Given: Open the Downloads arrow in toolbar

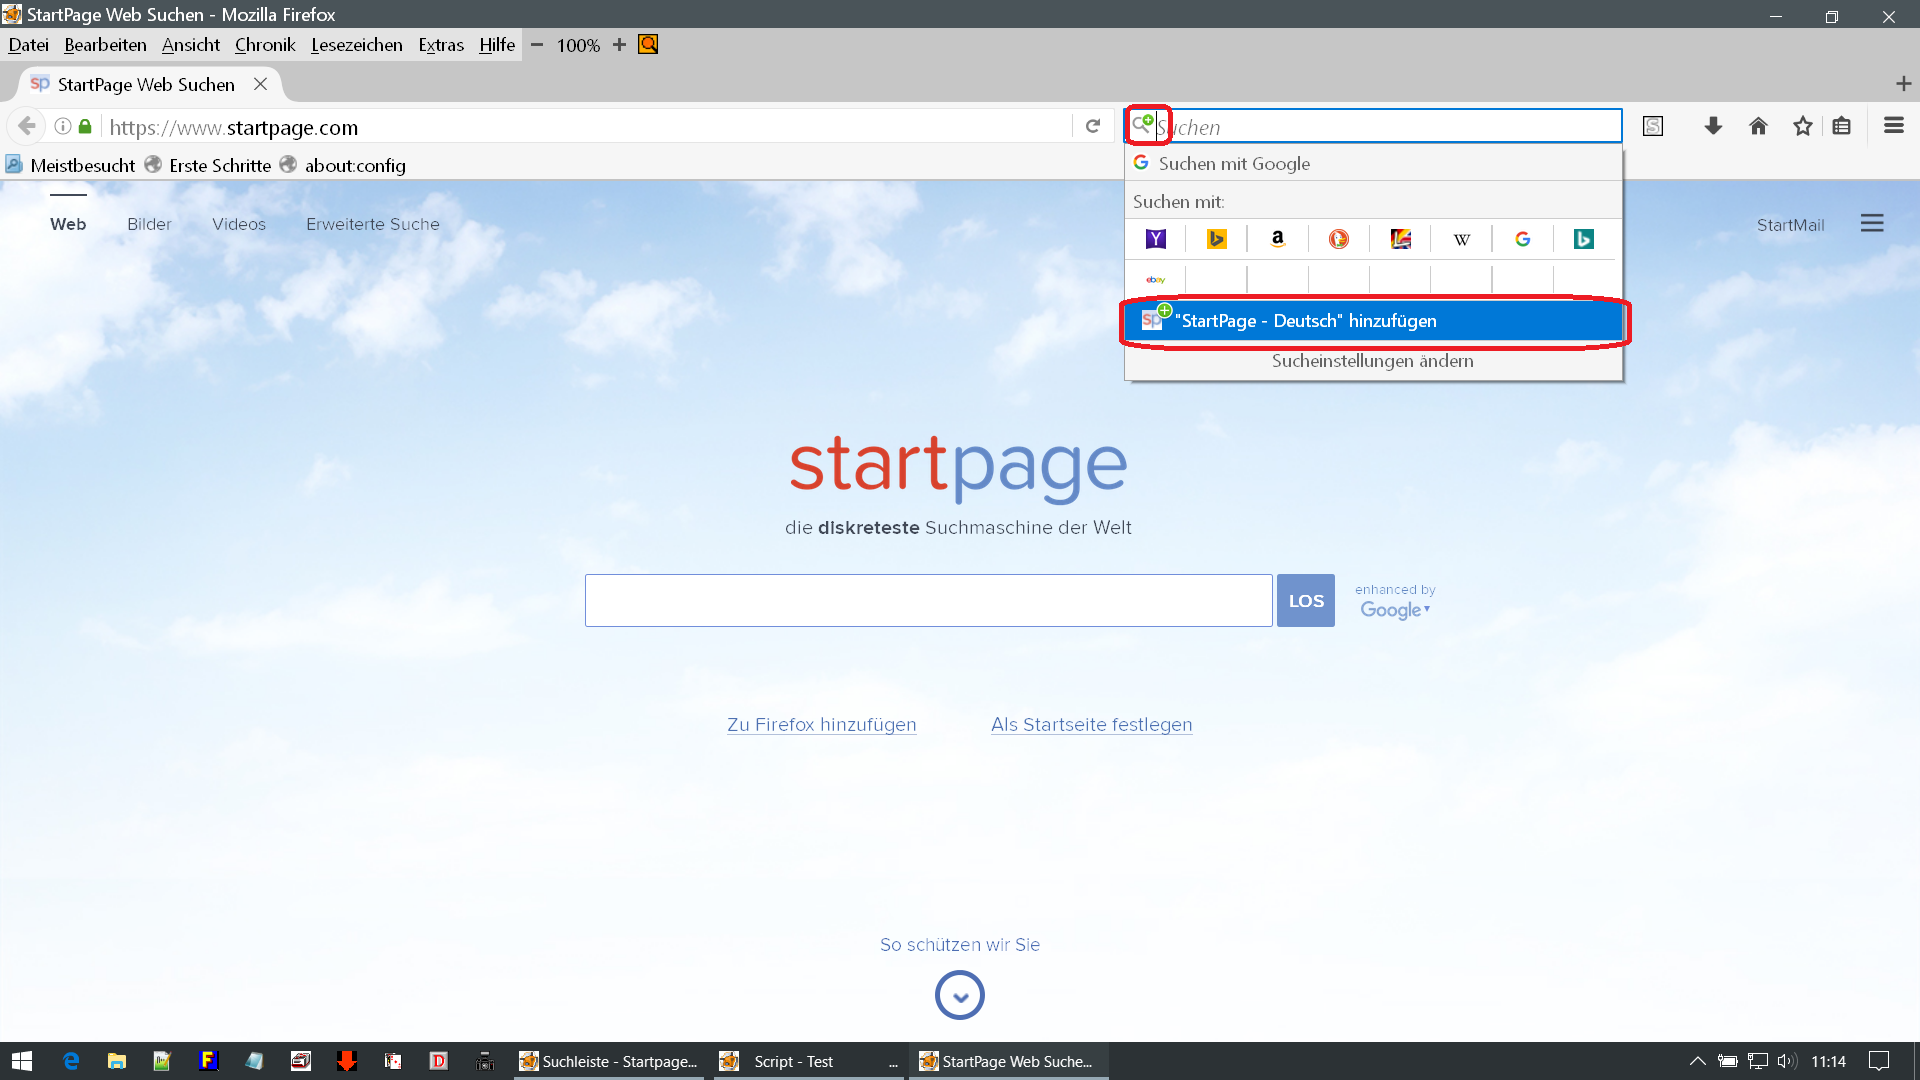Looking at the screenshot, I should pos(1713,126).
